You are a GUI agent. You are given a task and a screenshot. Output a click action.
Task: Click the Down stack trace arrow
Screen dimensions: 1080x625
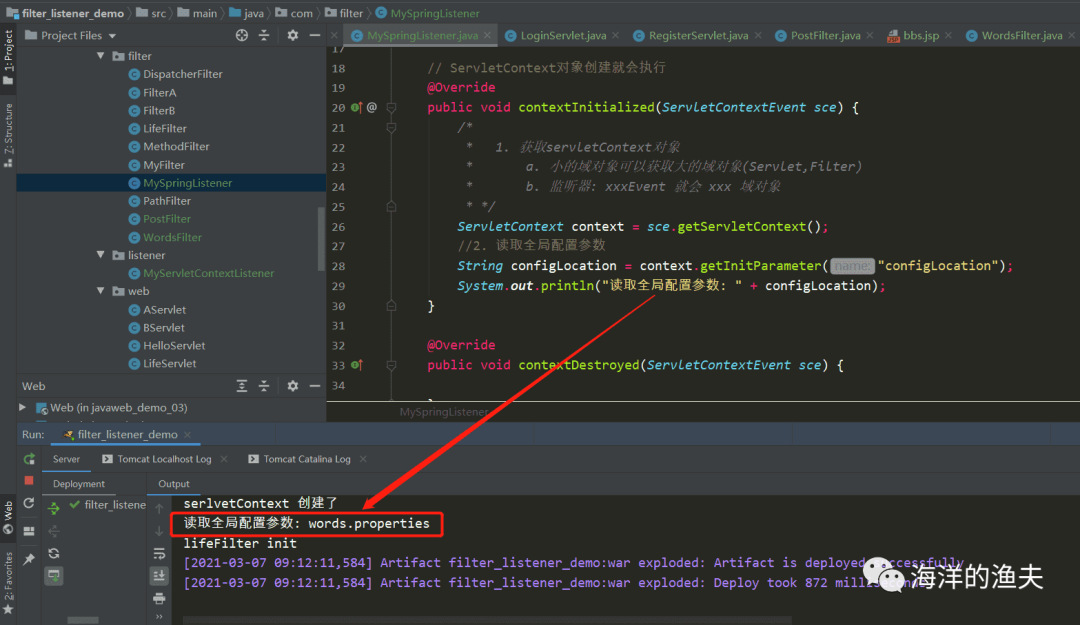[x=159, y=531]
